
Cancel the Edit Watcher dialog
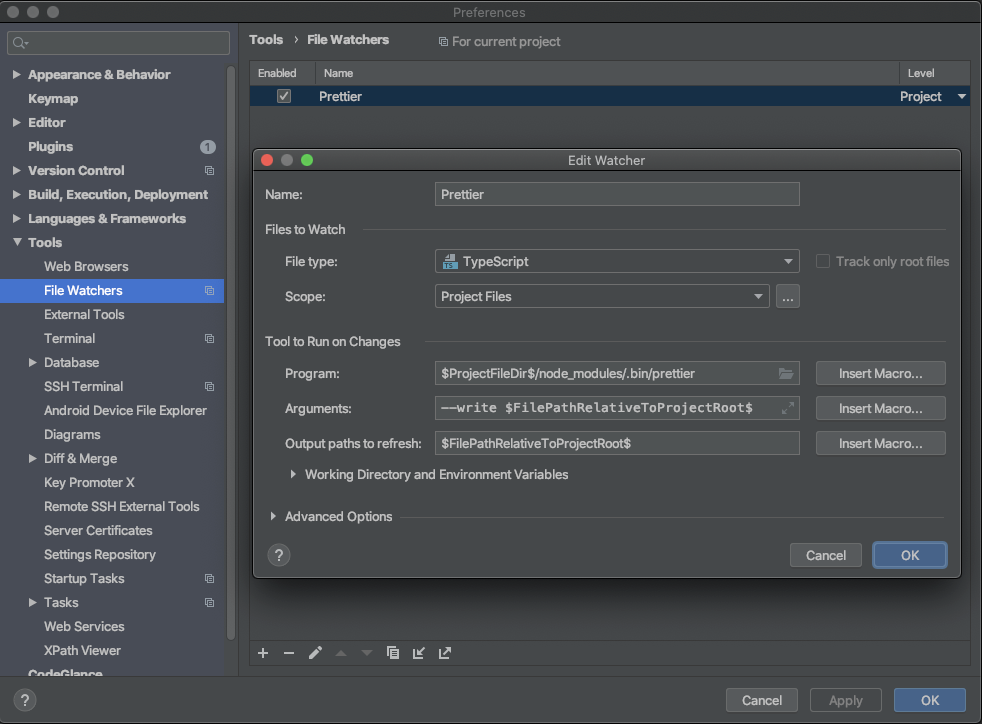[825, 556]
